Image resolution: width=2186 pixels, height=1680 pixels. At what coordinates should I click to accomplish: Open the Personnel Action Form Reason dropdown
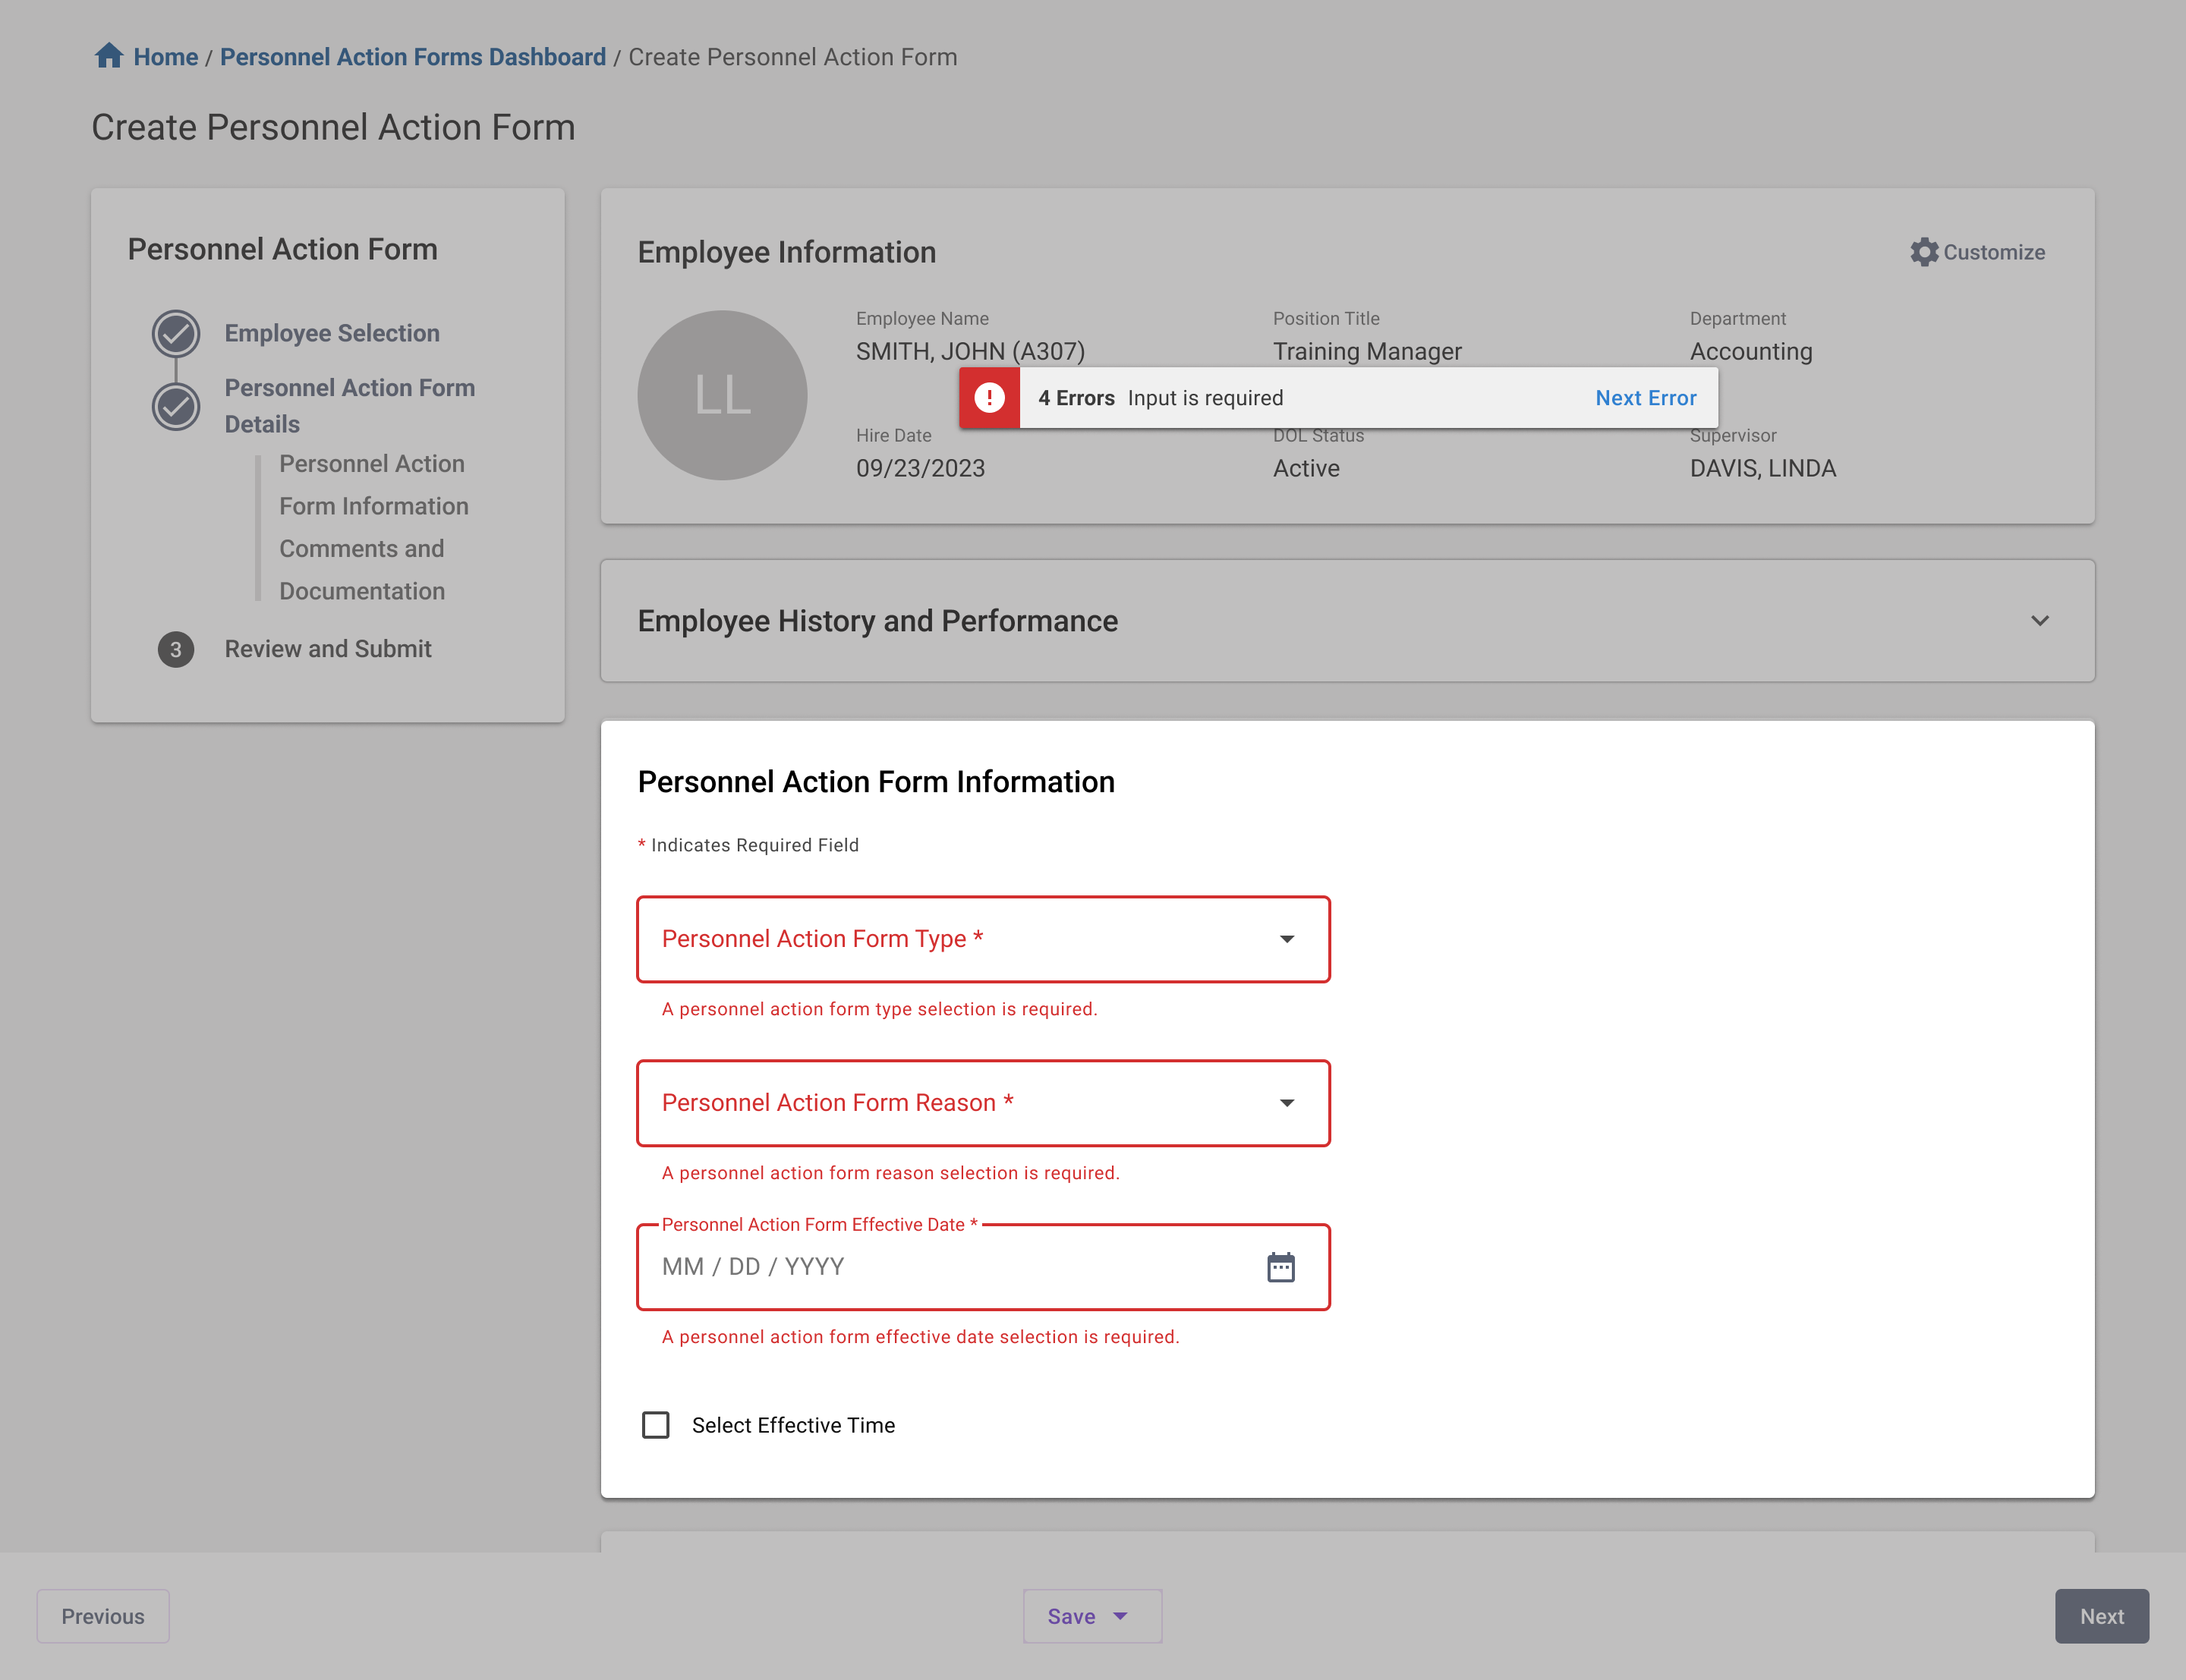pyautogui.click(x=983, y=1103)
